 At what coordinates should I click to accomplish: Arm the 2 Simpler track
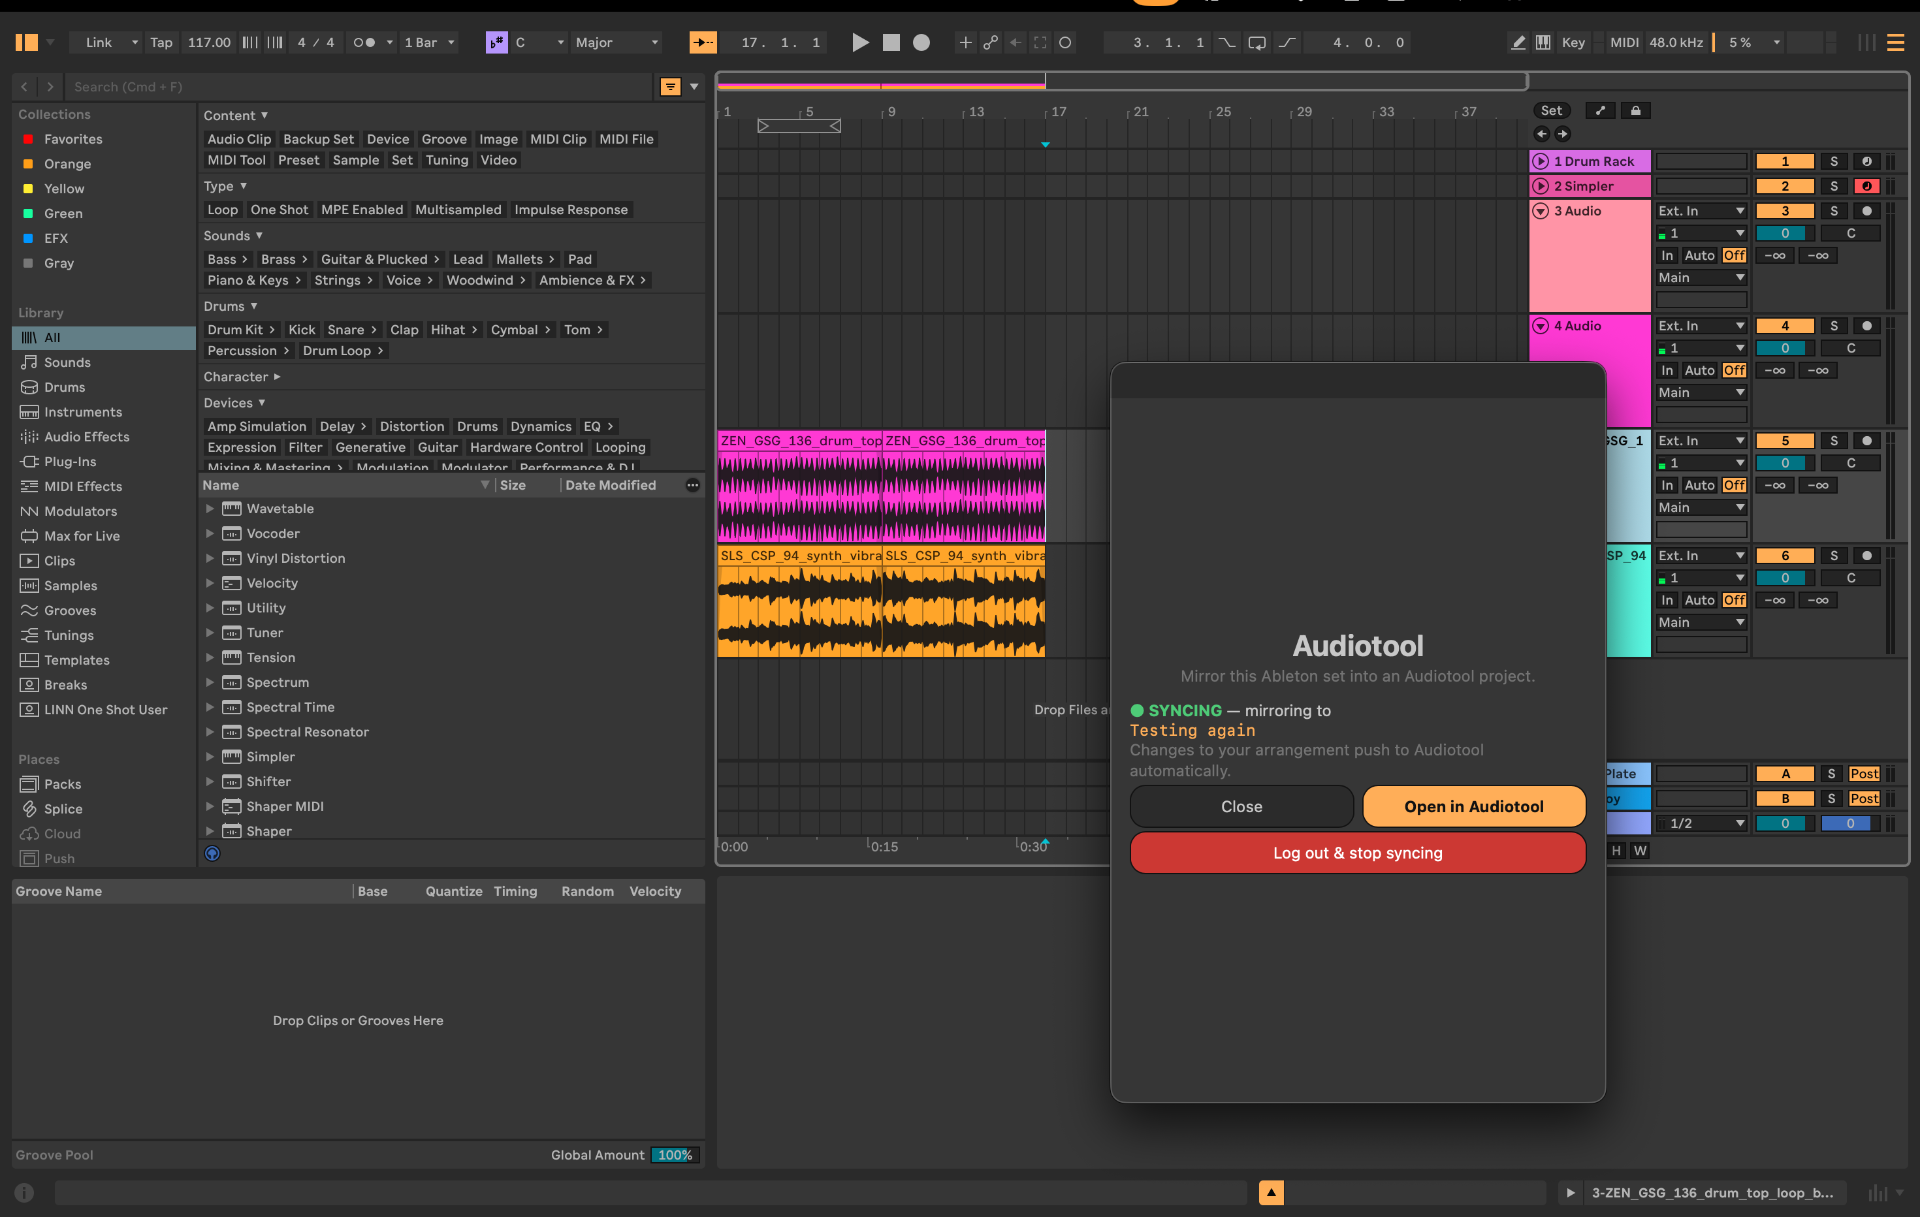coord(1866,186)
